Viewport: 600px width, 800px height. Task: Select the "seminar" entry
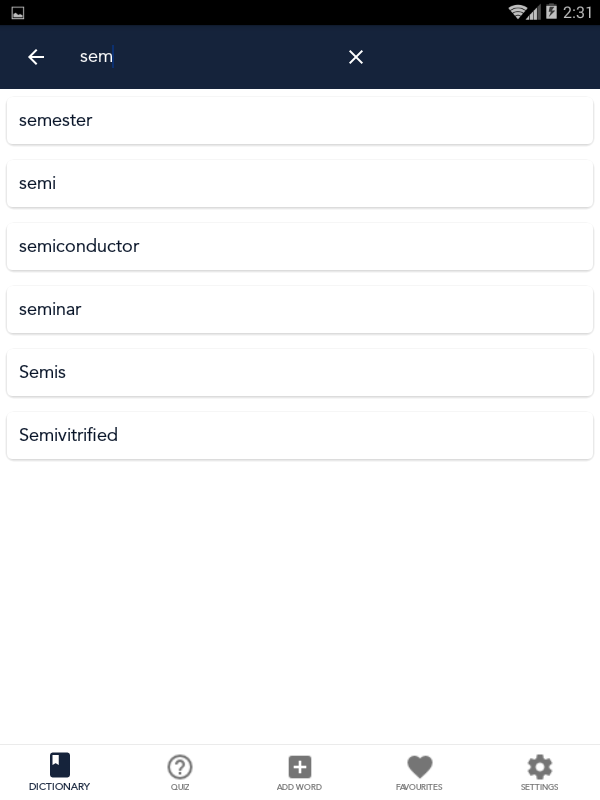click(x=300, y=310)
